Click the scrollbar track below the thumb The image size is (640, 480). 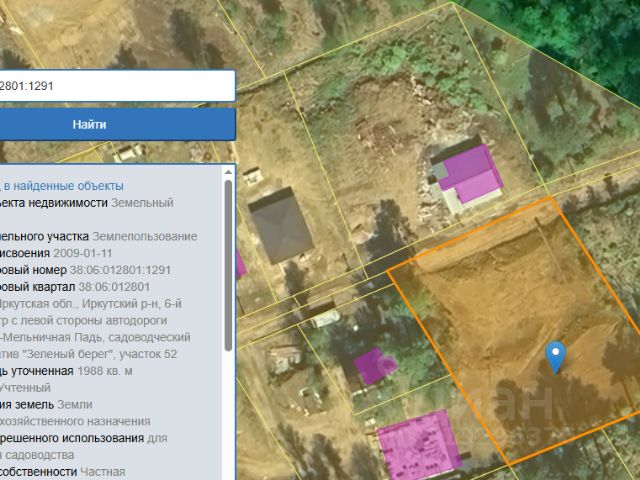pyautogui.click(x=228, y=414)
